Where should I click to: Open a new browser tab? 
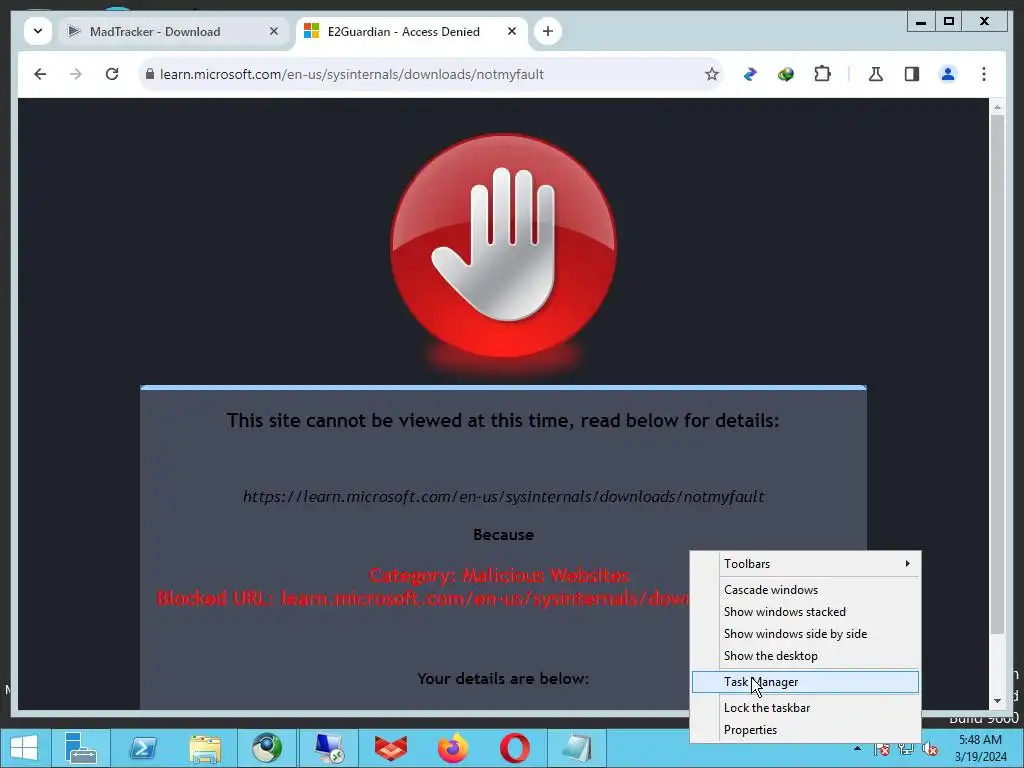[x=547, y=31]
